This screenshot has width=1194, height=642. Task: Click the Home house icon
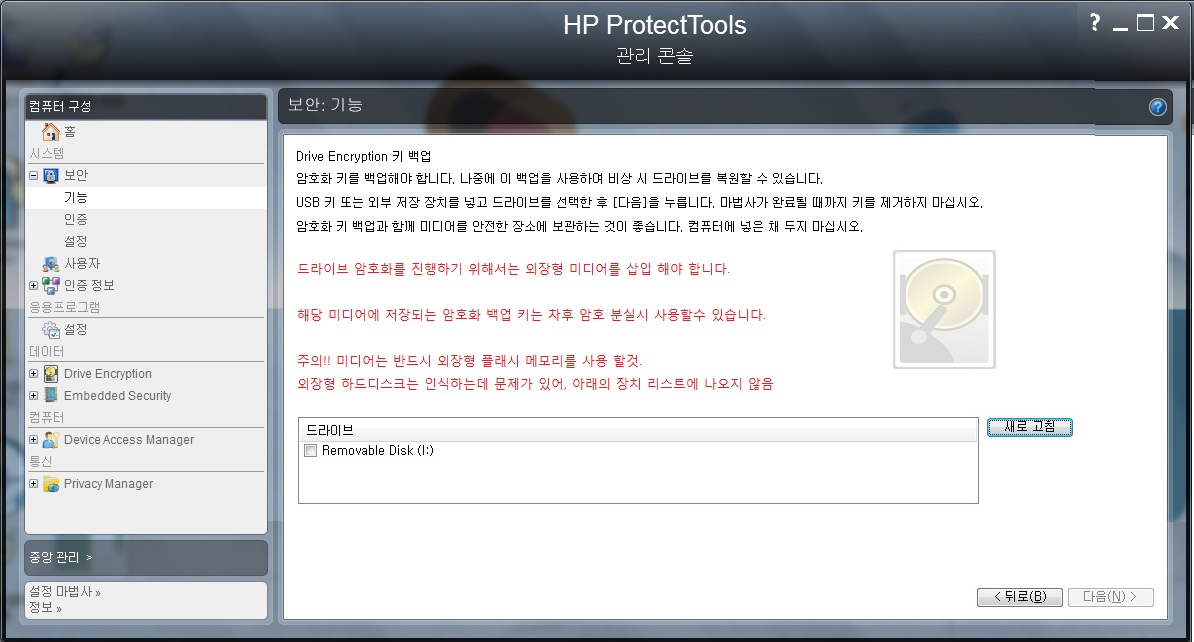point(50,132)
